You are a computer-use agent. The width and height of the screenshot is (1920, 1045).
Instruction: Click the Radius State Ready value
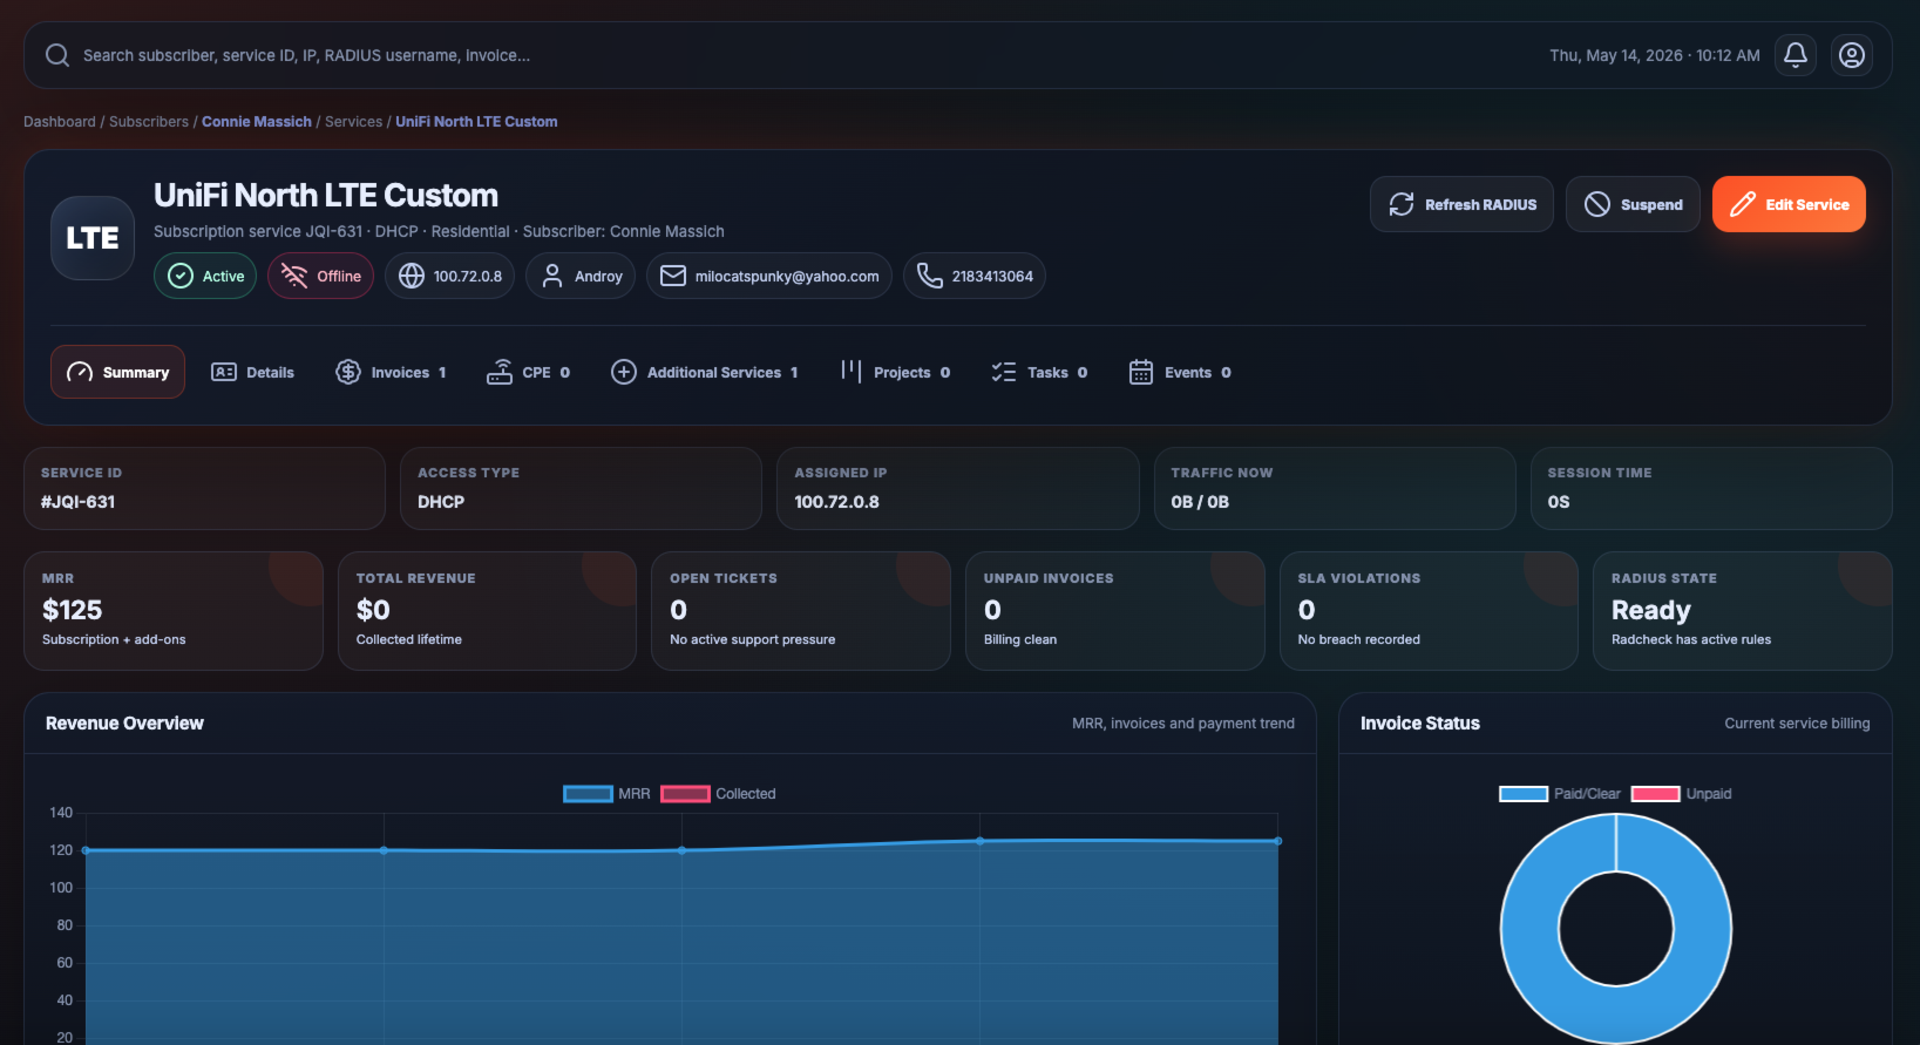pos(1651,610)
